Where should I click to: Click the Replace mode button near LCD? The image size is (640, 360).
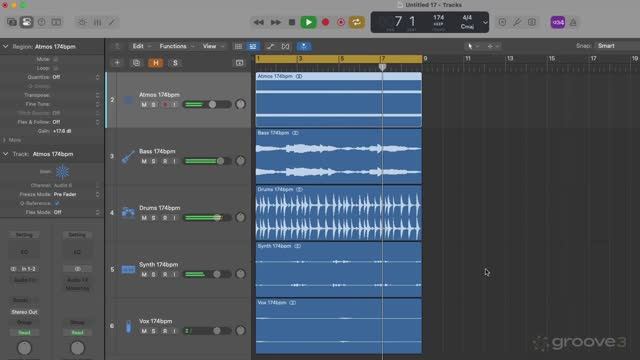pos(502,22)
